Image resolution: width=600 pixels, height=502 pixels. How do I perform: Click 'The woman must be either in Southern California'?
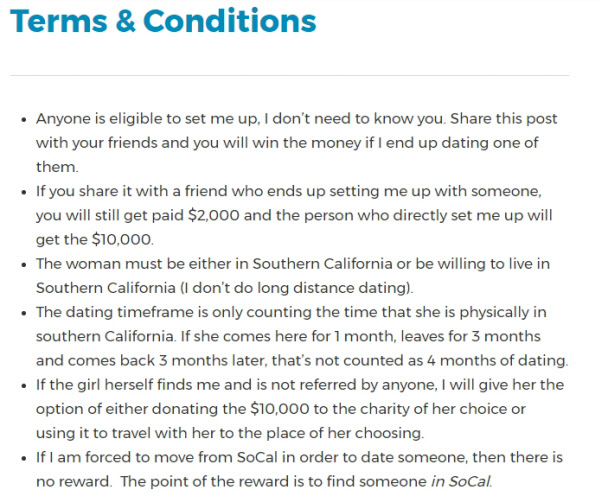pyautogui.click(x=214, y=264)
